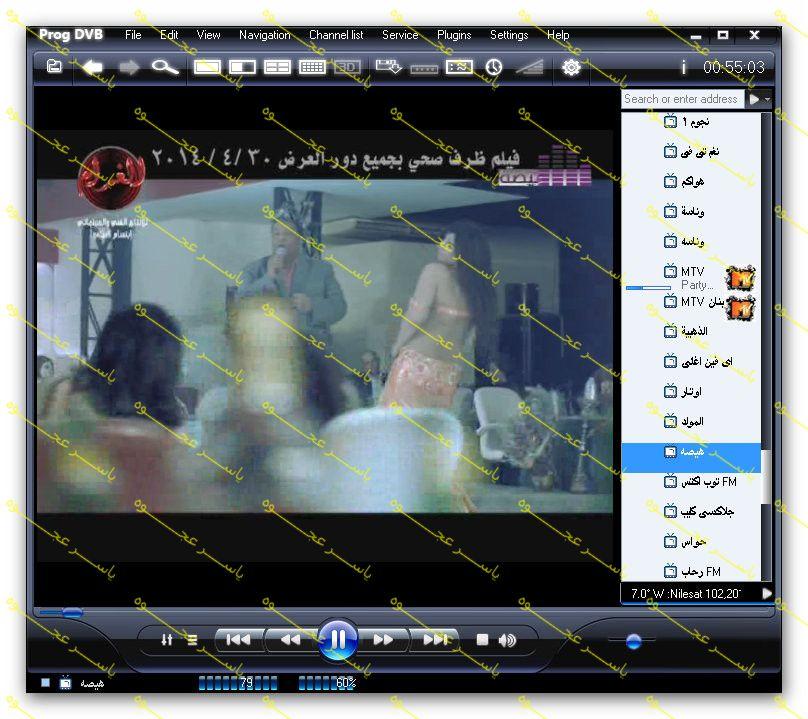Image resolution: width=808 pixels, height=719 pixels.
Task: Click the magnifier search icon in the toolbar
Action: [165, 67]
